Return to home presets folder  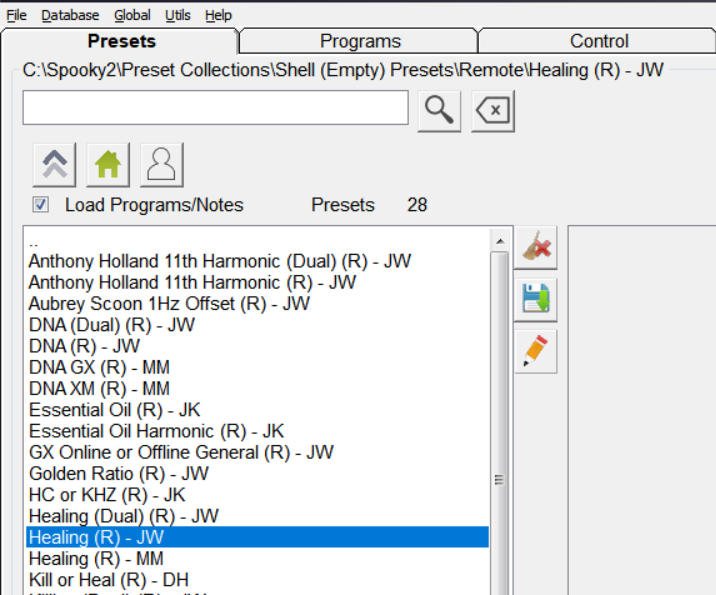click(108, 165)
